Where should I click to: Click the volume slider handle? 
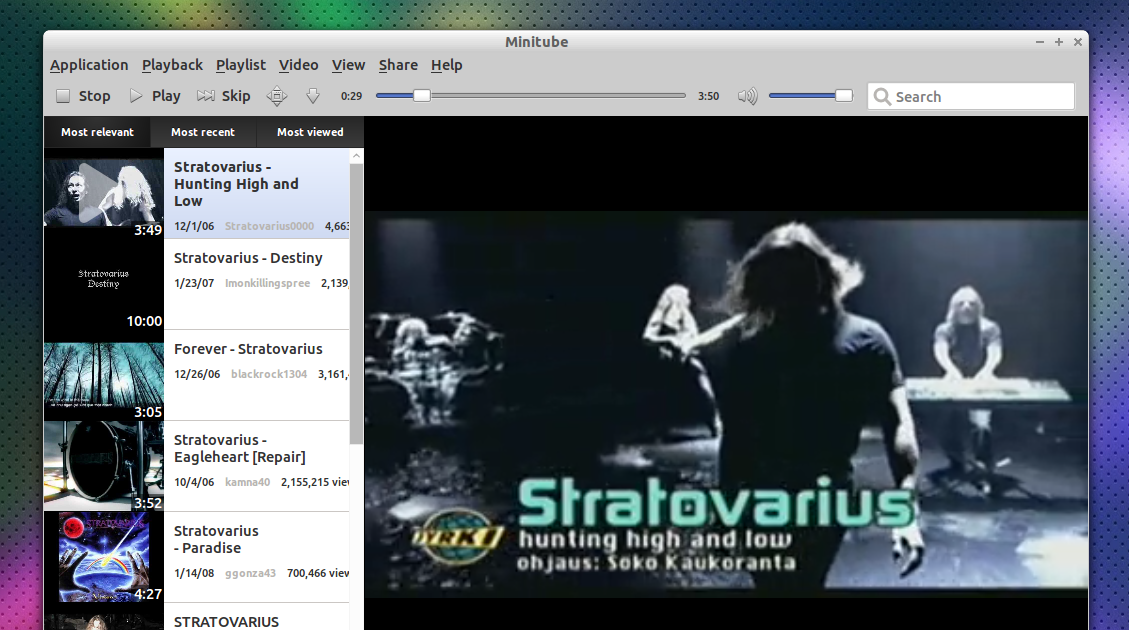pyautogui.click(x=844, y=96)
